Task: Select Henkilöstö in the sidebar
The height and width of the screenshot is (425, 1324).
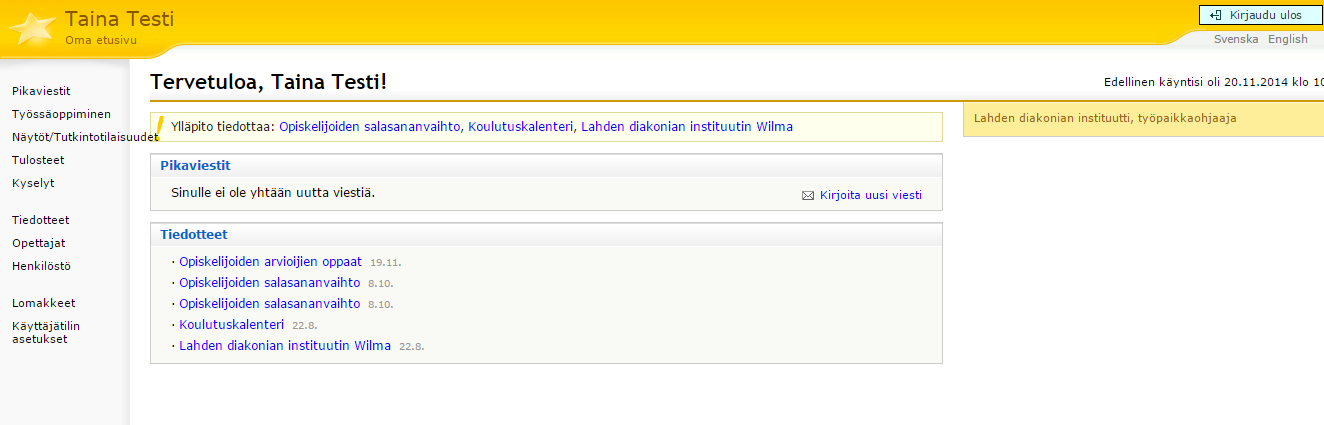Action: click(x=42, y=266)
